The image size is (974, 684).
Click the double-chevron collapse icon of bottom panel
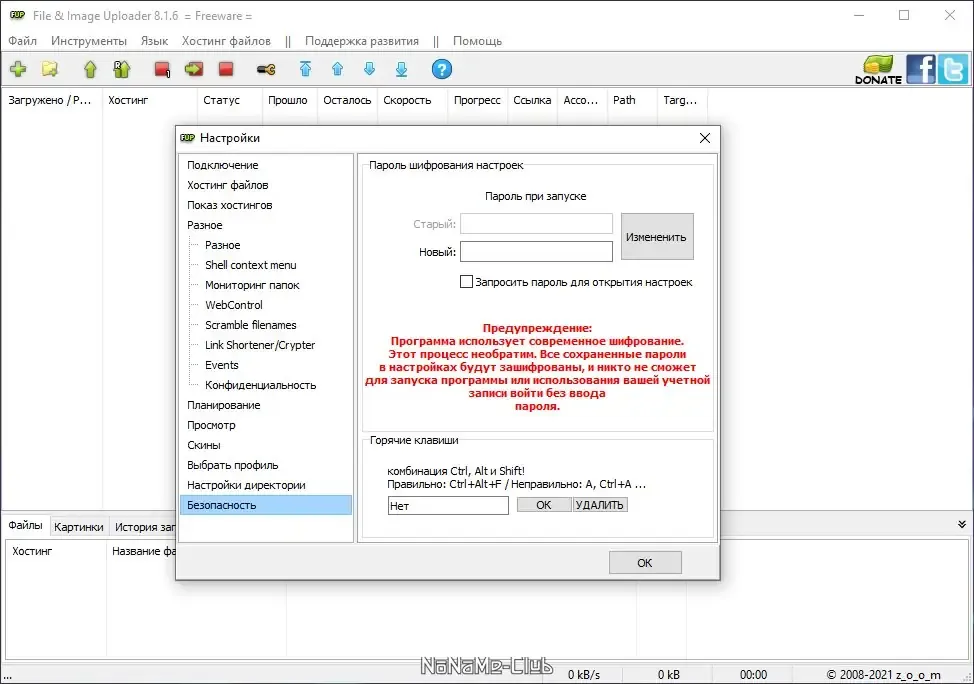(962, 524)
